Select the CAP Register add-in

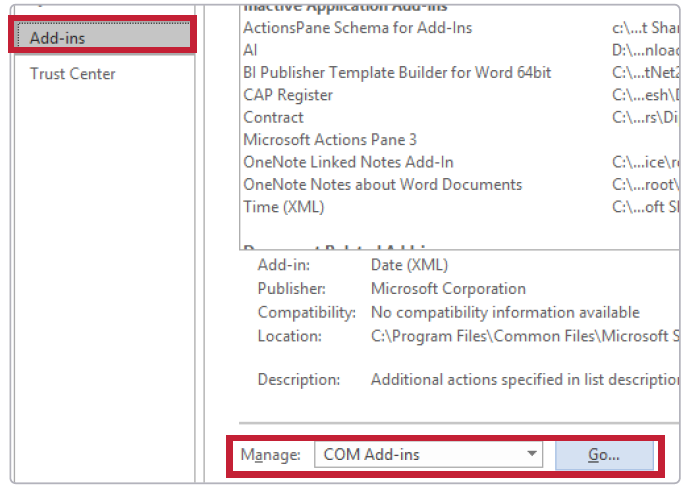point(288,95)
